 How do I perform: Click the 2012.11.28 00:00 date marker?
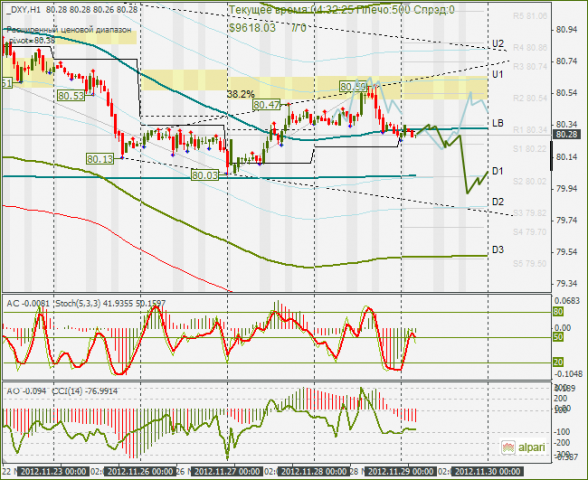314,471
